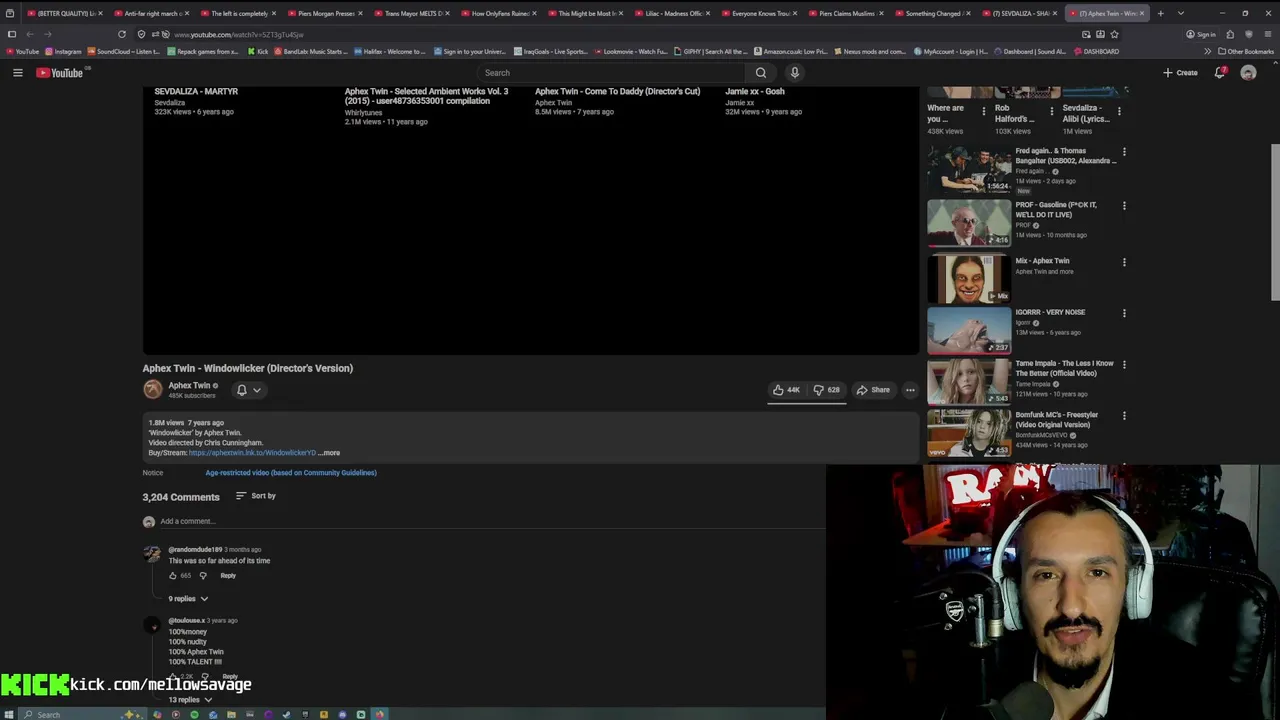Open the IGORRR - VERY NOISE title
Screen dimensions: 1280x720
pos(1050,312)
